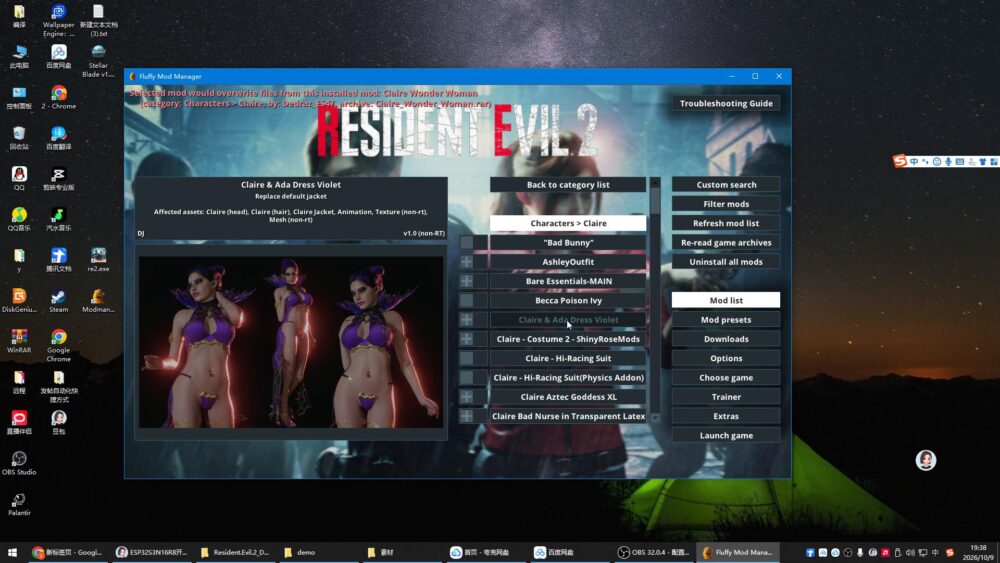Open the Mod presets section
1000x563 pixels.
click(x=726, y=319)
